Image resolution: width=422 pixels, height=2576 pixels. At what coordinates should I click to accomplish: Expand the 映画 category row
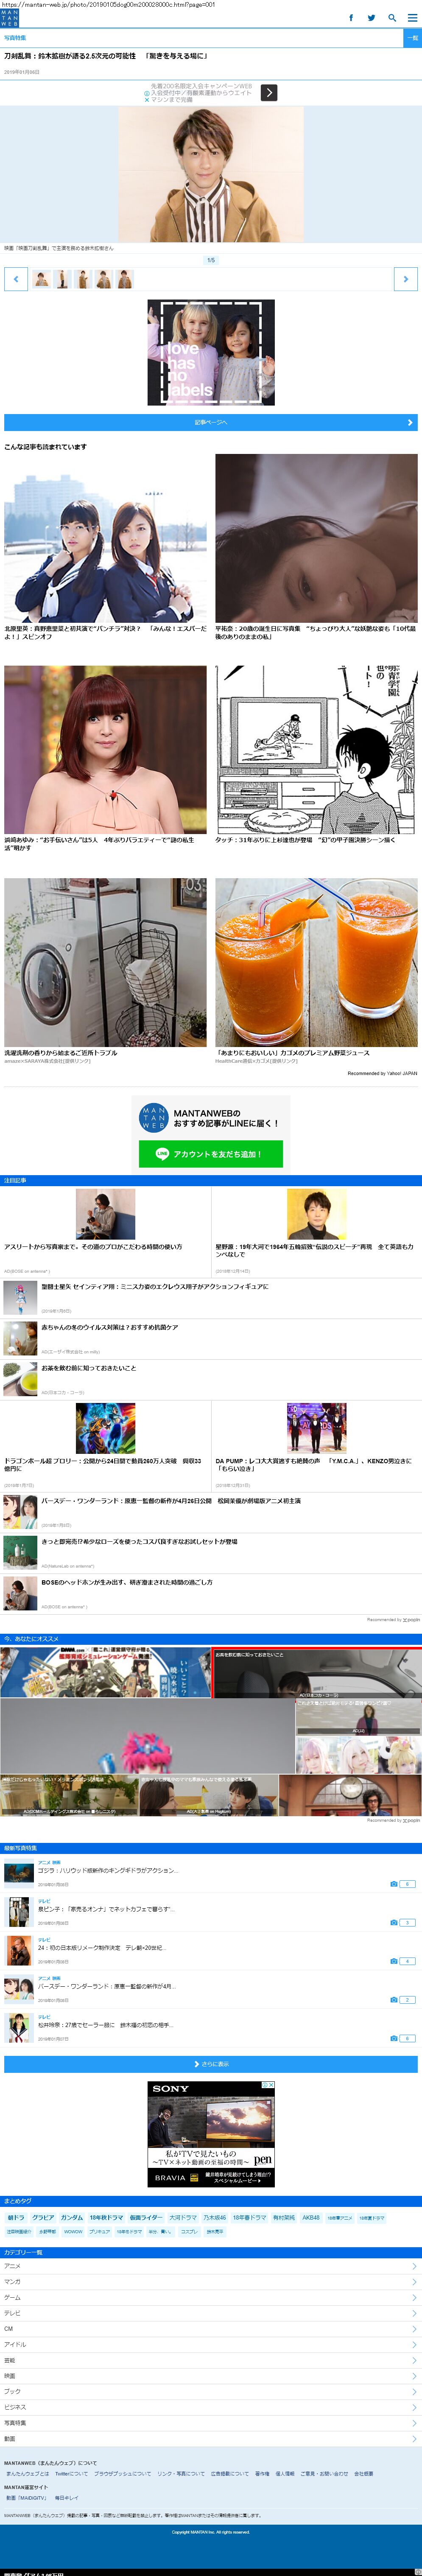[x=211, y=2376]
